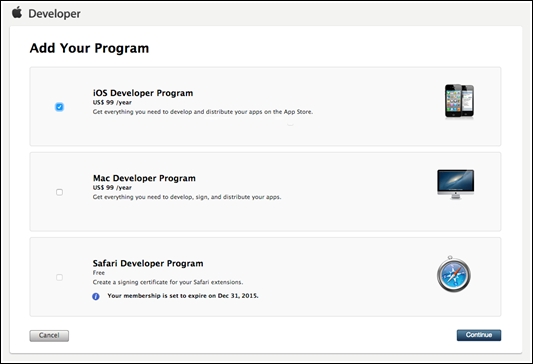Check the Safari Developer Program checkbox
The image size is (533, 364).
[x=59, y=277]
